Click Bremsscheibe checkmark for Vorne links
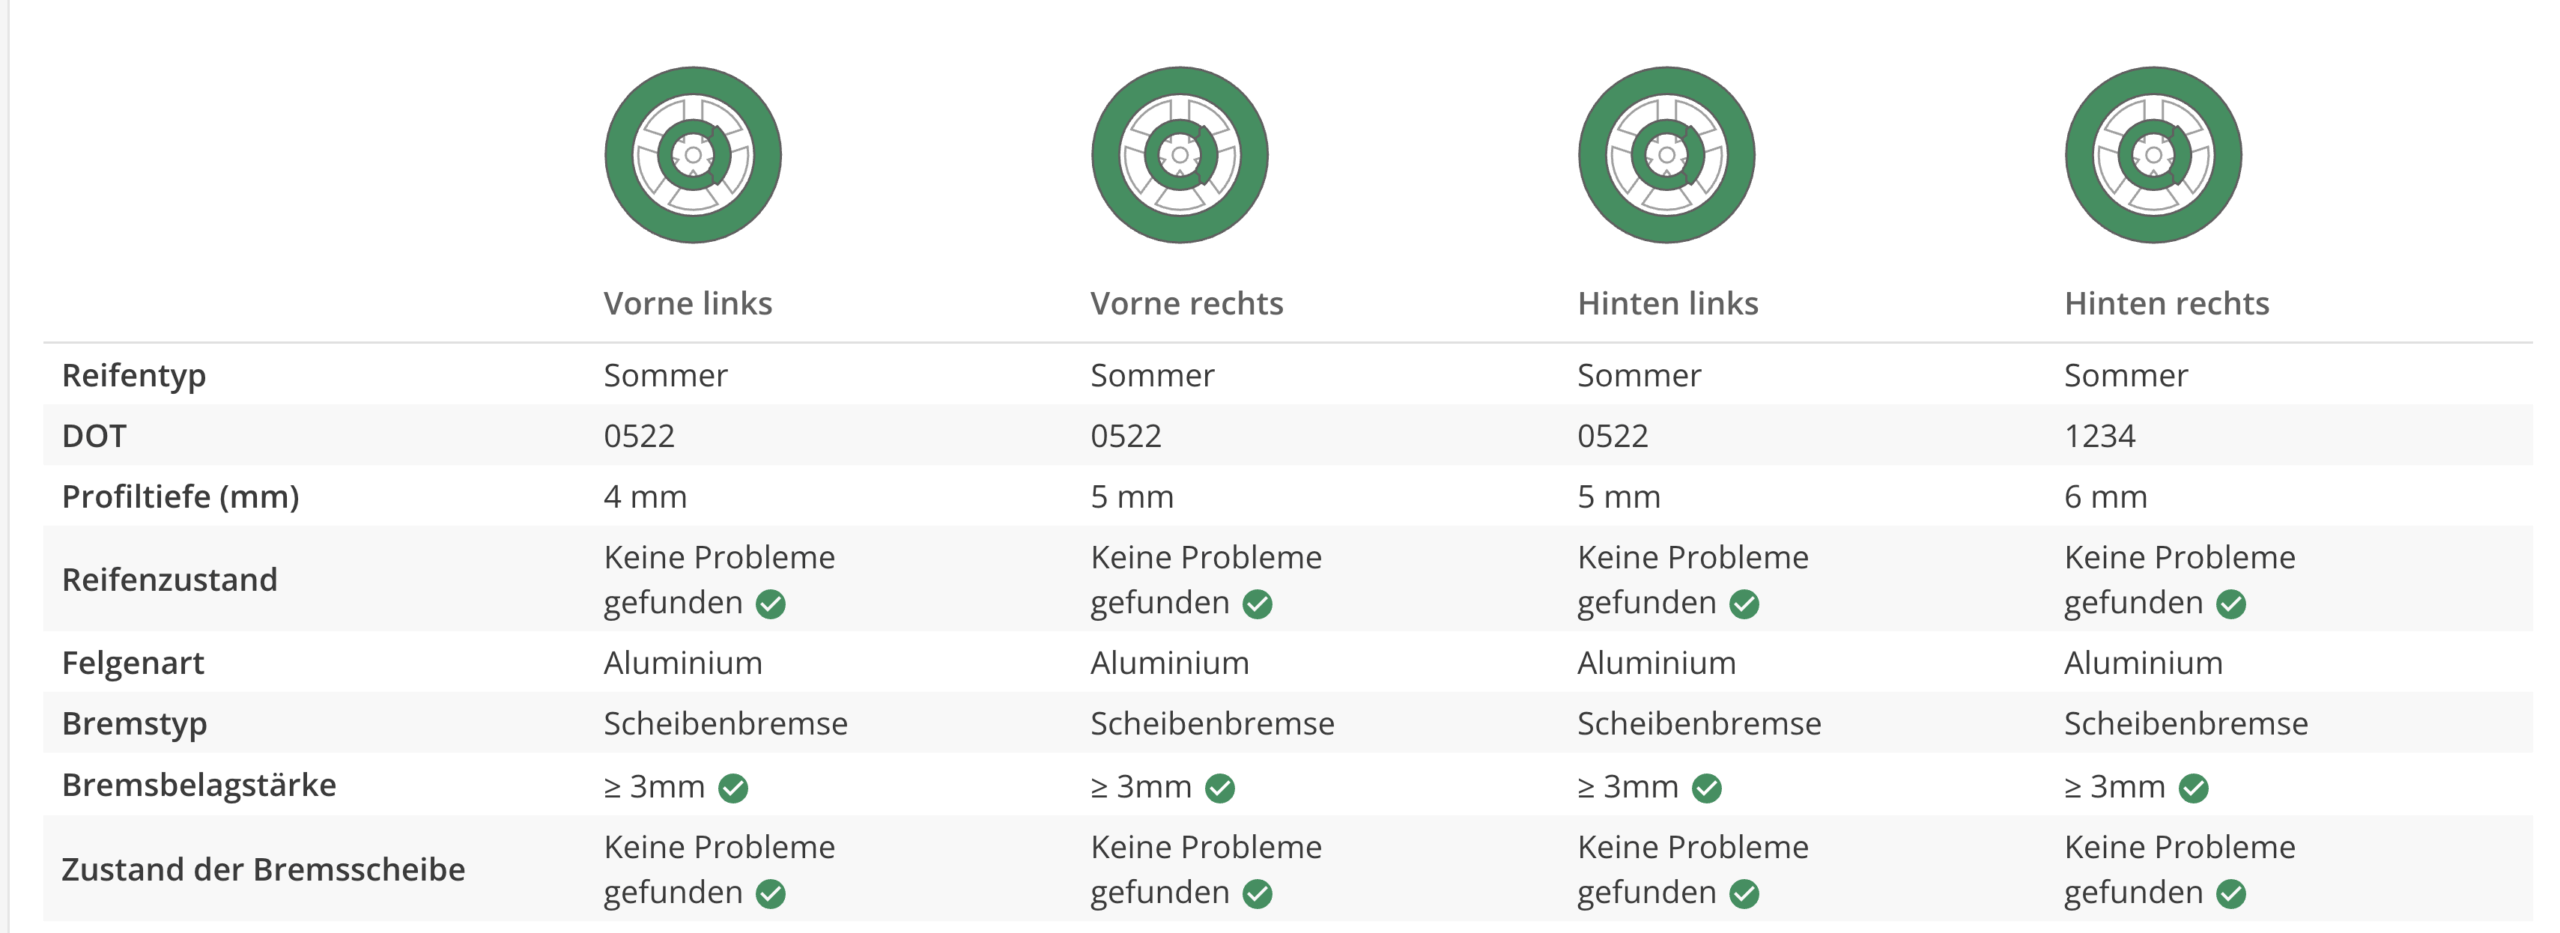 coord(770,893)
